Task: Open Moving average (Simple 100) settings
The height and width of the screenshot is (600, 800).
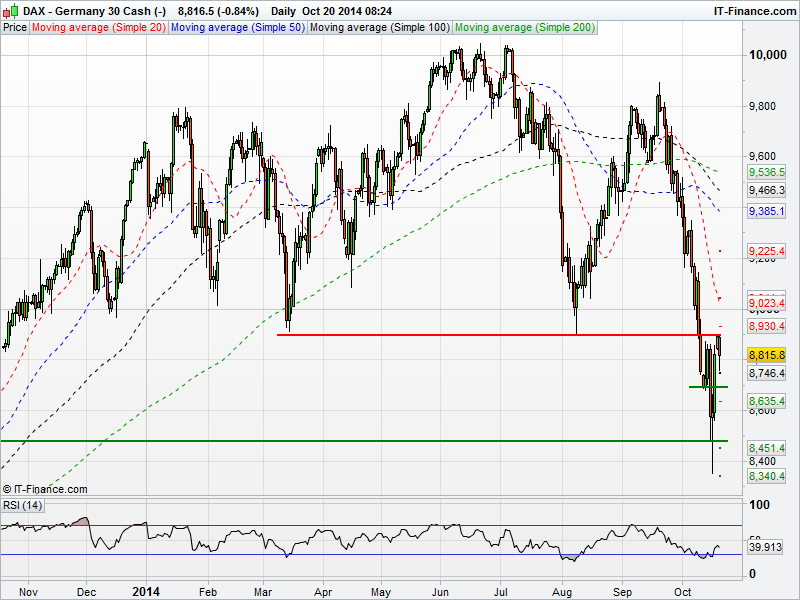Action: pyautogui.click(x=380, y=28)
